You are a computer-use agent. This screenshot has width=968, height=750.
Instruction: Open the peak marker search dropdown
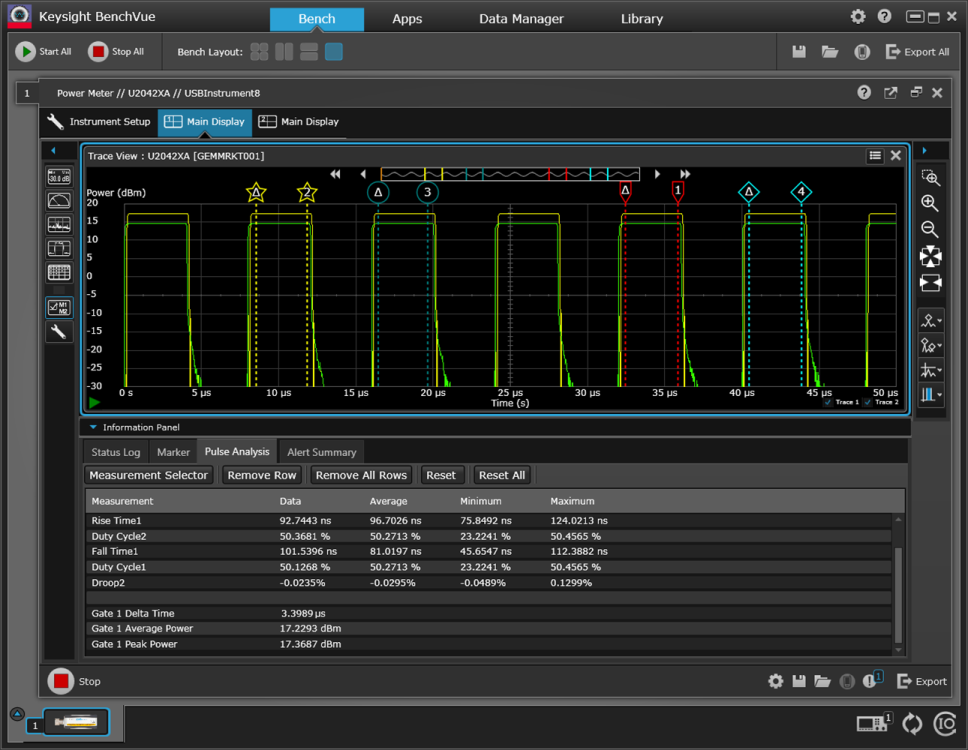tap(930, 322)
